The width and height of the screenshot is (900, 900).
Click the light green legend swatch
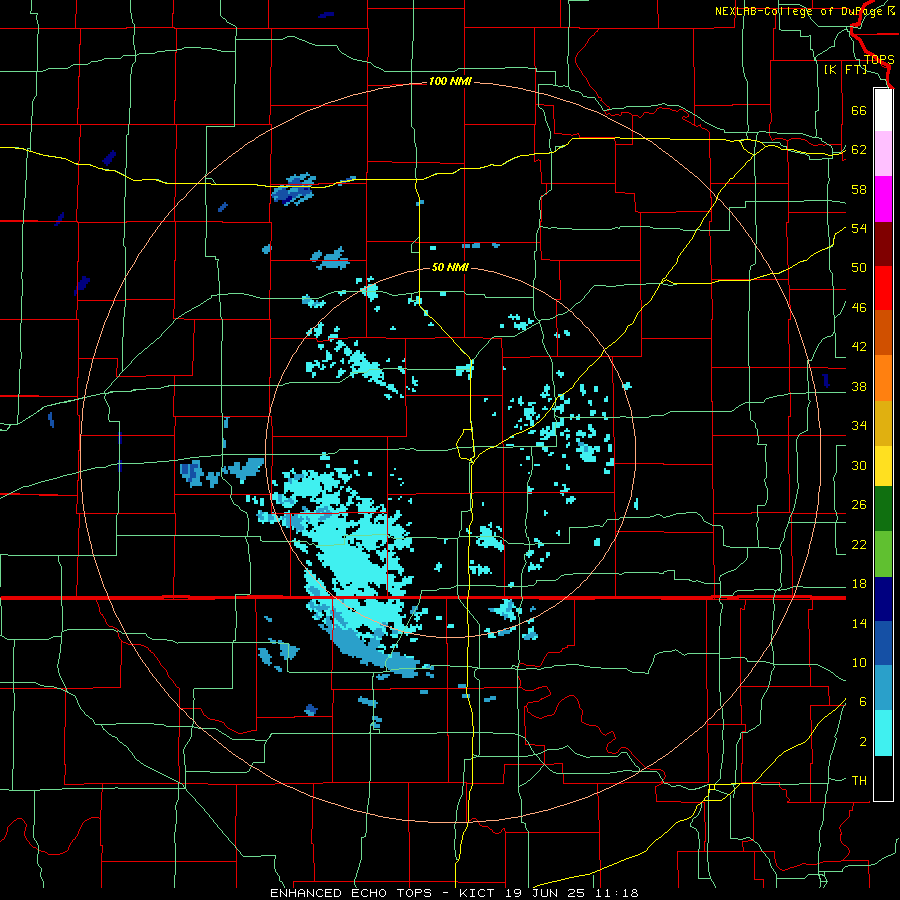click(x=883, y=554)
